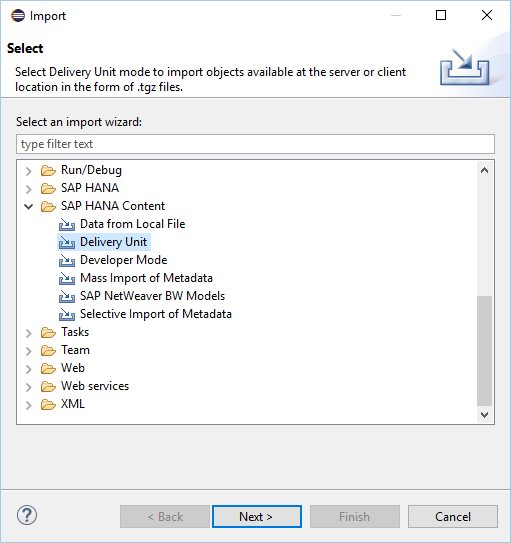This screenshot has width=511, height=543.
Task: Open help with the question mark icon
Action: [x=27, y=515]
